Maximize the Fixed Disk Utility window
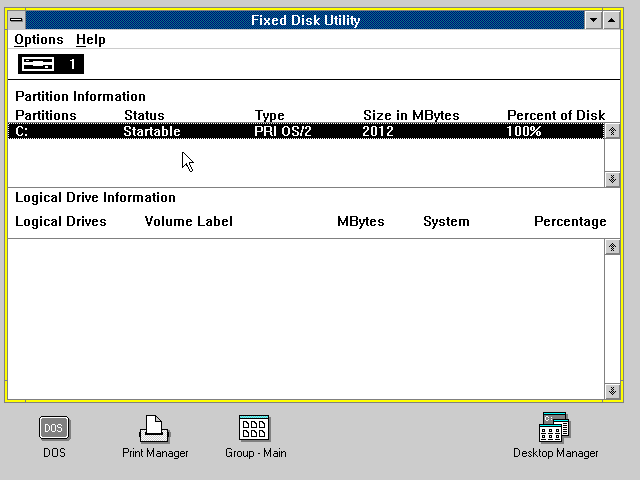The image size is (640, 480). [x=611, y=20]
